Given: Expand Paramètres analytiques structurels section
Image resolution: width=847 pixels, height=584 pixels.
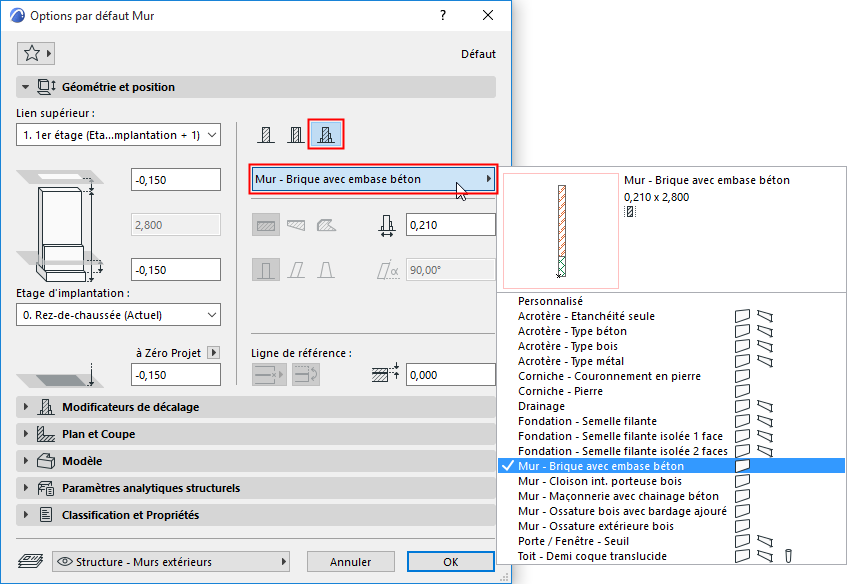Looking at the screenshot, I should (25, 488).
